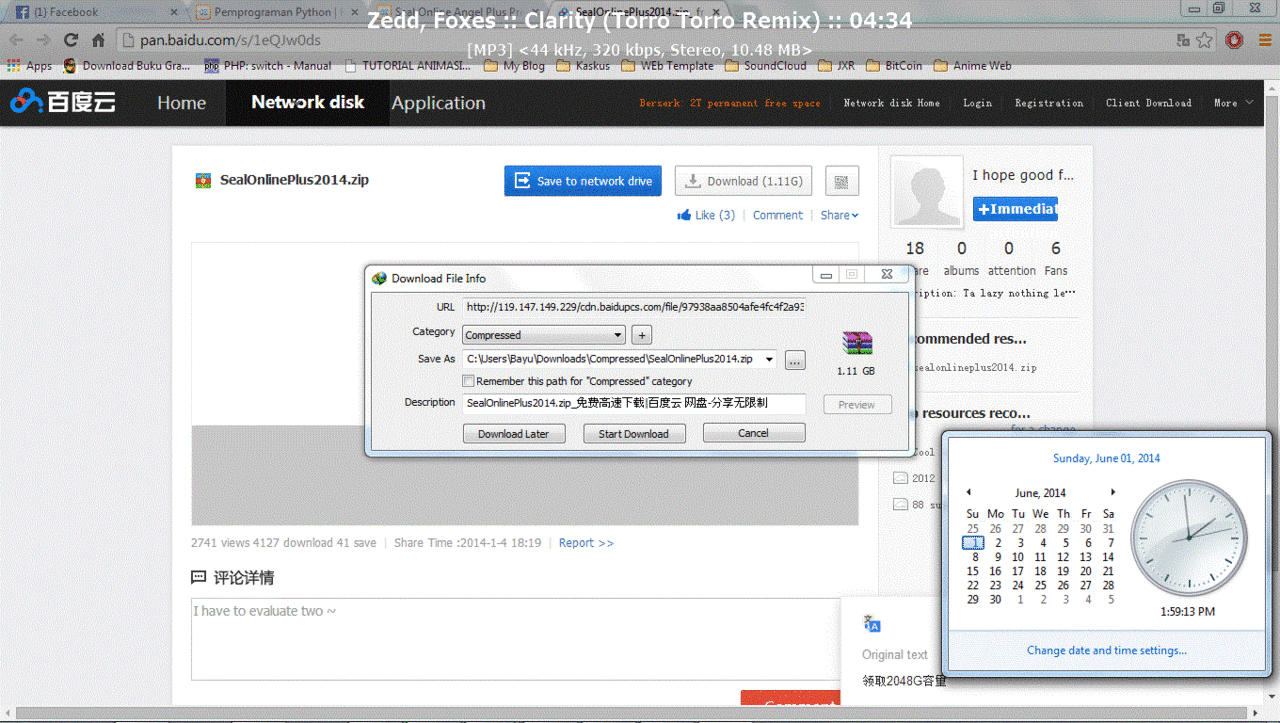The image size is (1280, 723).
Task: Open Client Download link
Action: 1148,103
